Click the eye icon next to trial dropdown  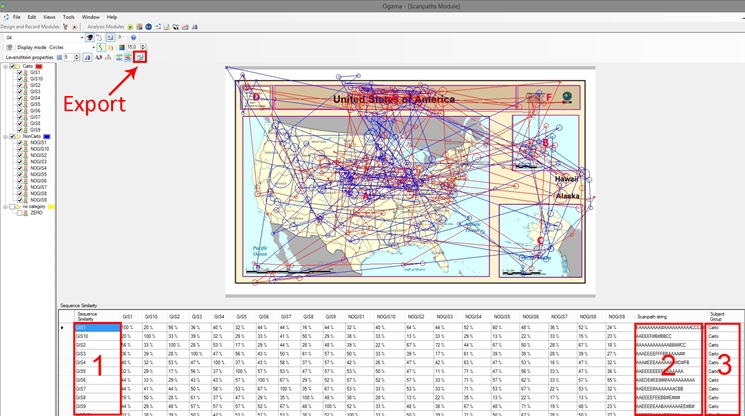click(90, 38)
